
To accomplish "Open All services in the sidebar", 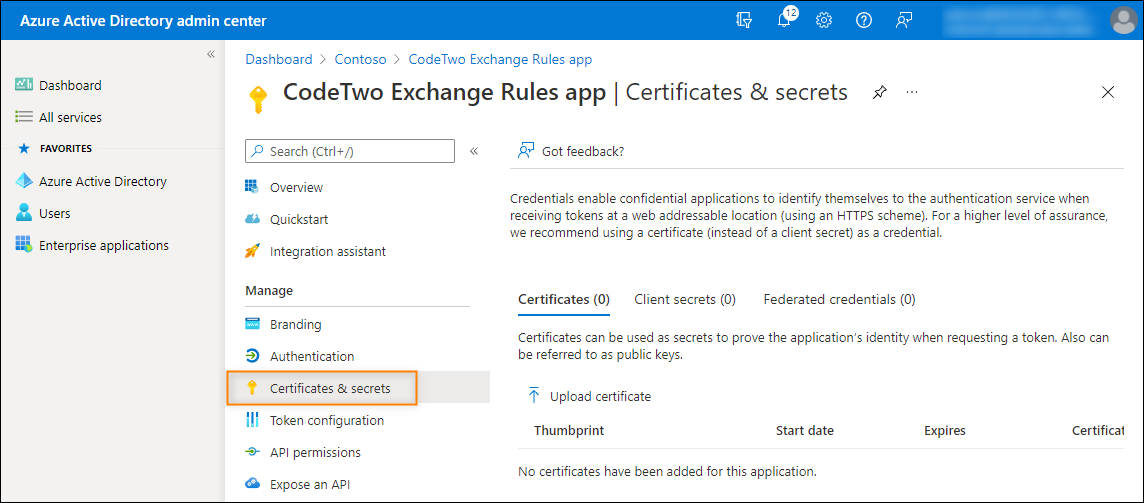I will [70, 118].
